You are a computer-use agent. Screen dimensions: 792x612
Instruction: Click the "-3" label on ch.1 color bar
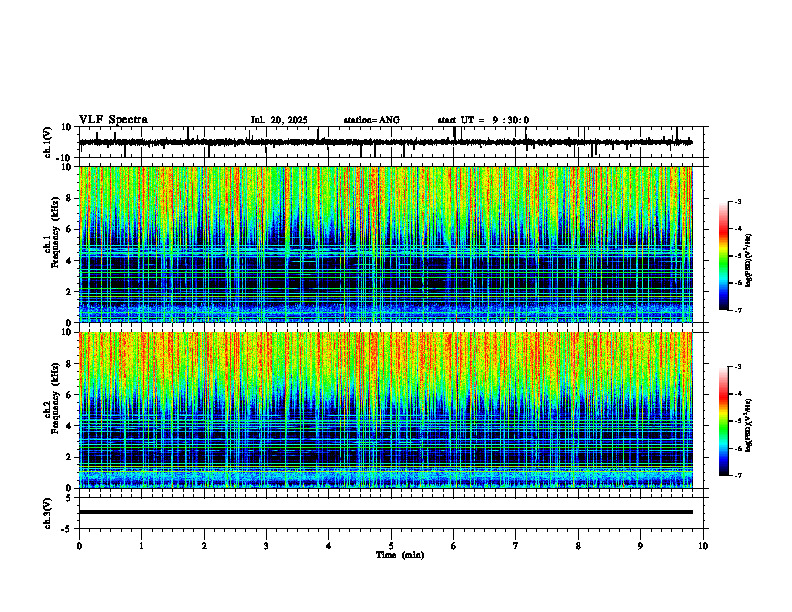pyautogui.click(x=738, y=201)
